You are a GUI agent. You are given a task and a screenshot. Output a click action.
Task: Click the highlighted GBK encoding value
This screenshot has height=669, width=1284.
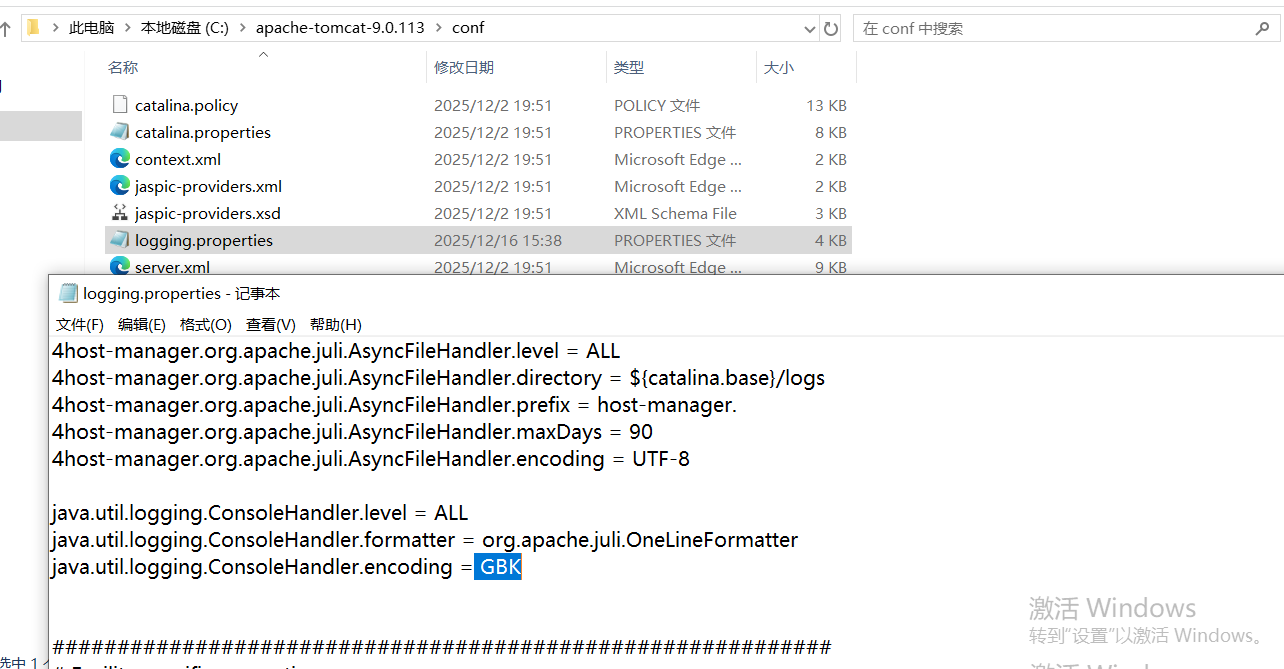click(500, 567)
